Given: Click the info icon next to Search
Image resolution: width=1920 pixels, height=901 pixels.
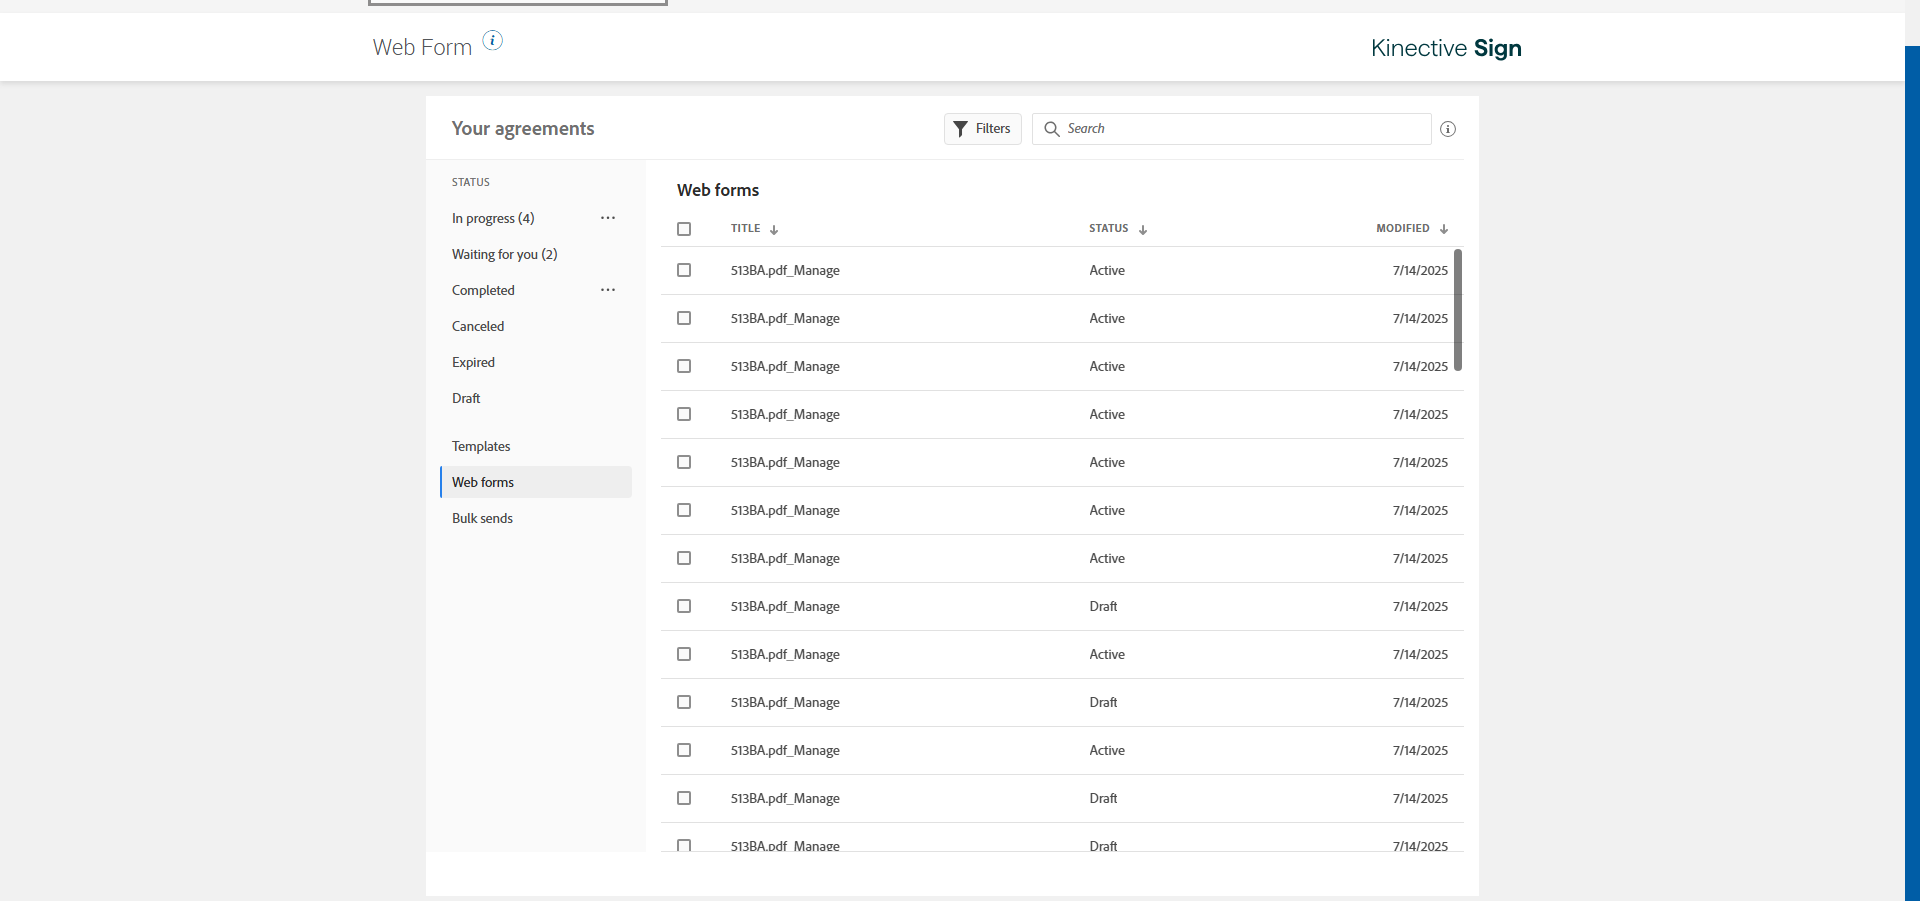Looking at the screenshot, I should [1447, 129].
